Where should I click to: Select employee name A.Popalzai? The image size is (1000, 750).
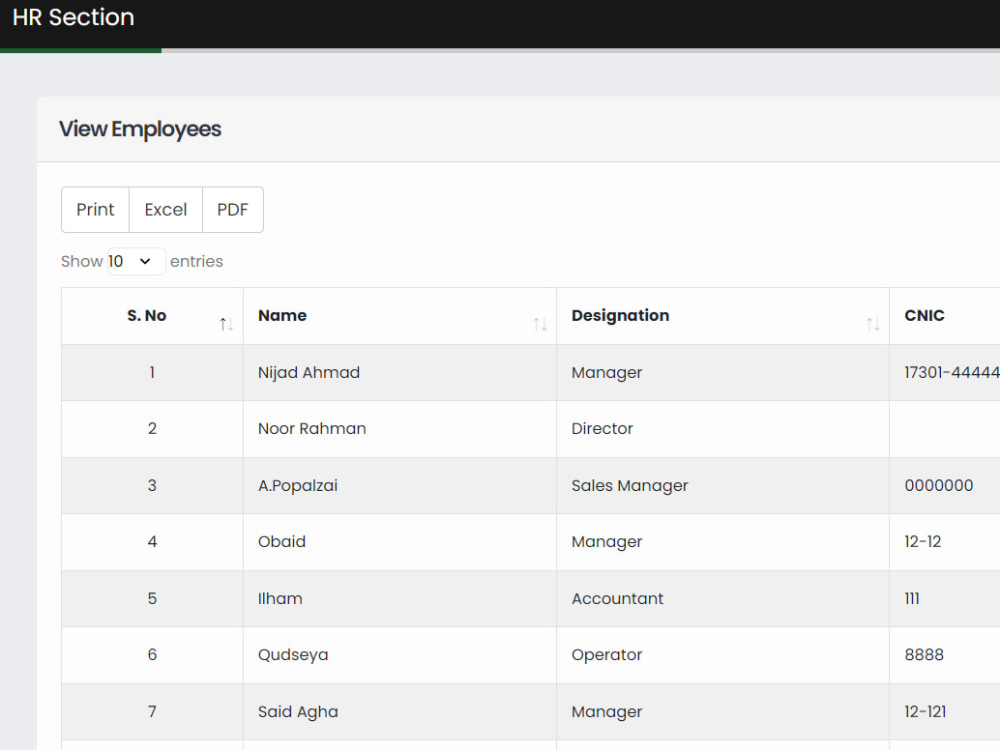[298, 485]
